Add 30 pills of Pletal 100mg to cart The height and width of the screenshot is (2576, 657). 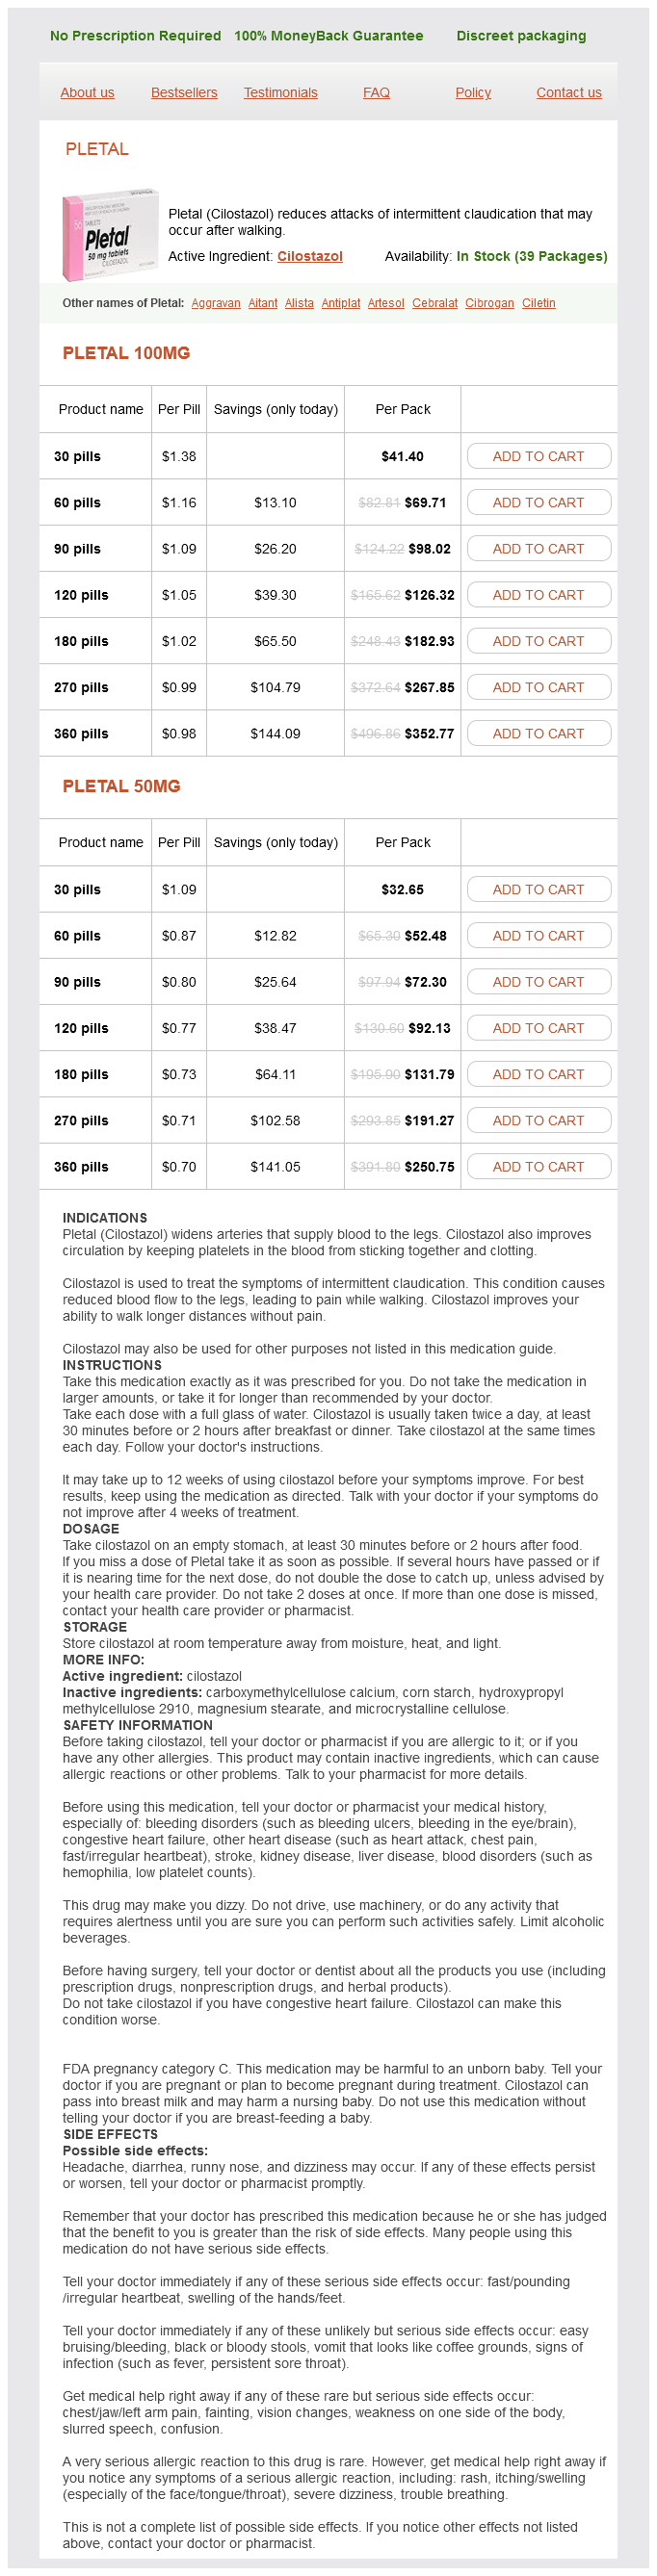click(538, 456)
